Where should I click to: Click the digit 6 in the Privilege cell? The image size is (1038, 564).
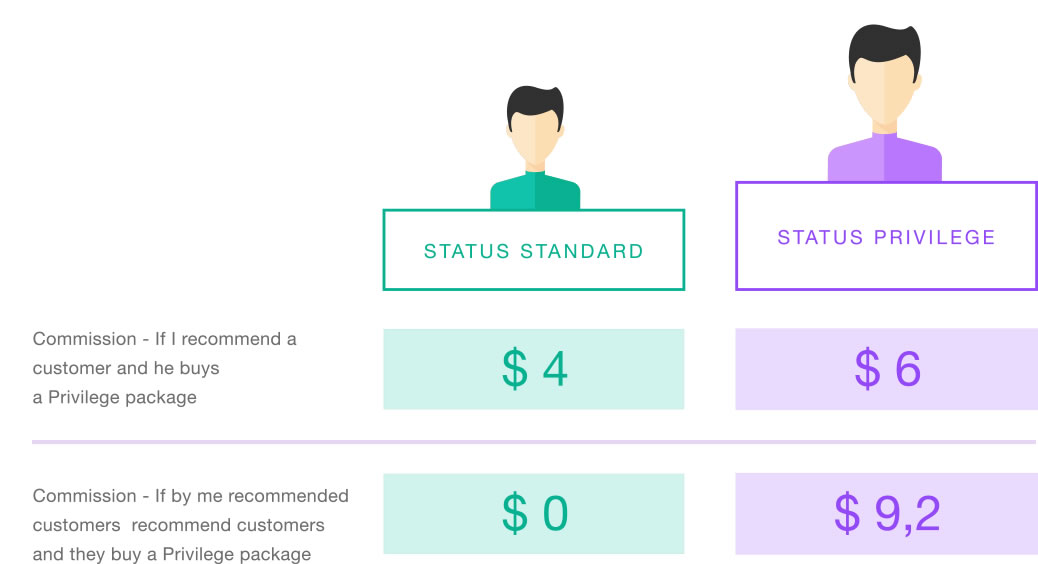(x=907, y=369)
